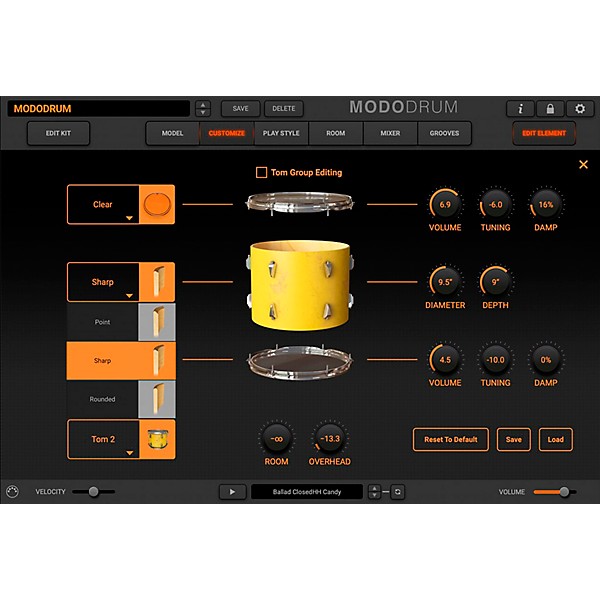Click top head VOLUME knob 6.9
This screenshot has height=600, width=600.
445,204
